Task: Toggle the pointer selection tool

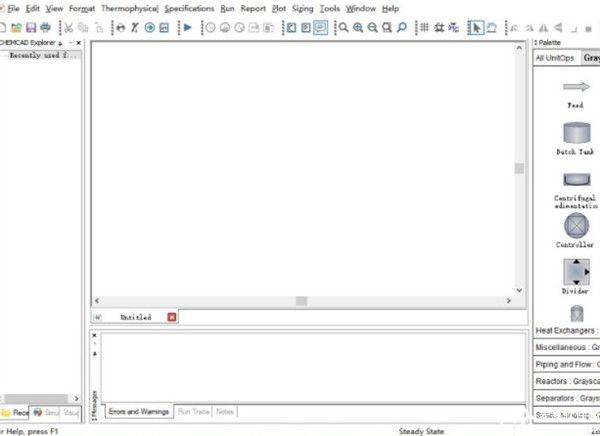Action: (x=477, y=27)
